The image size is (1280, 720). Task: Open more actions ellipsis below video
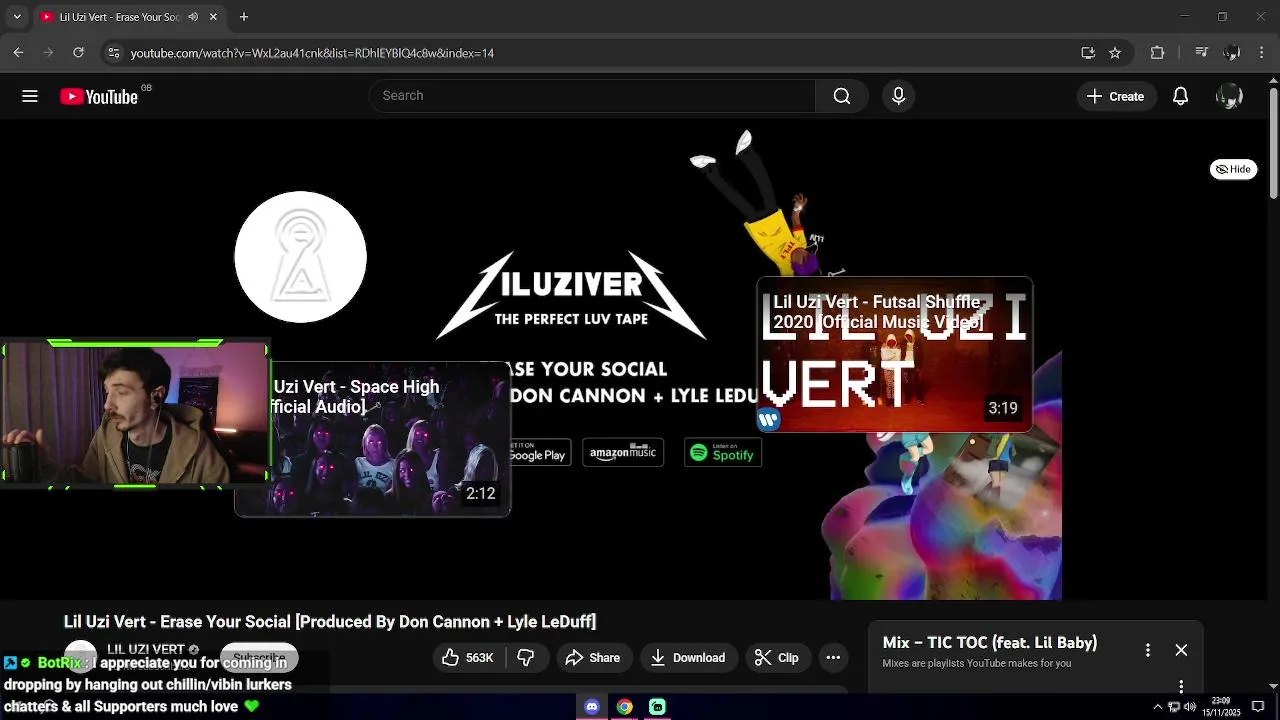click(x=833, y=657)
